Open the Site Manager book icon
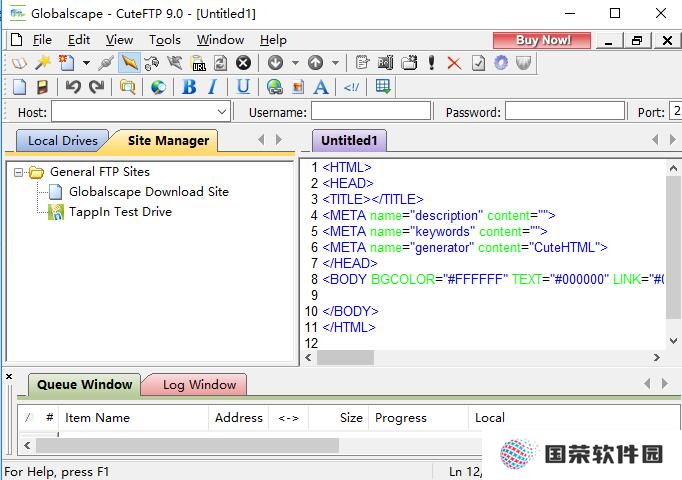 click(19, 63)
